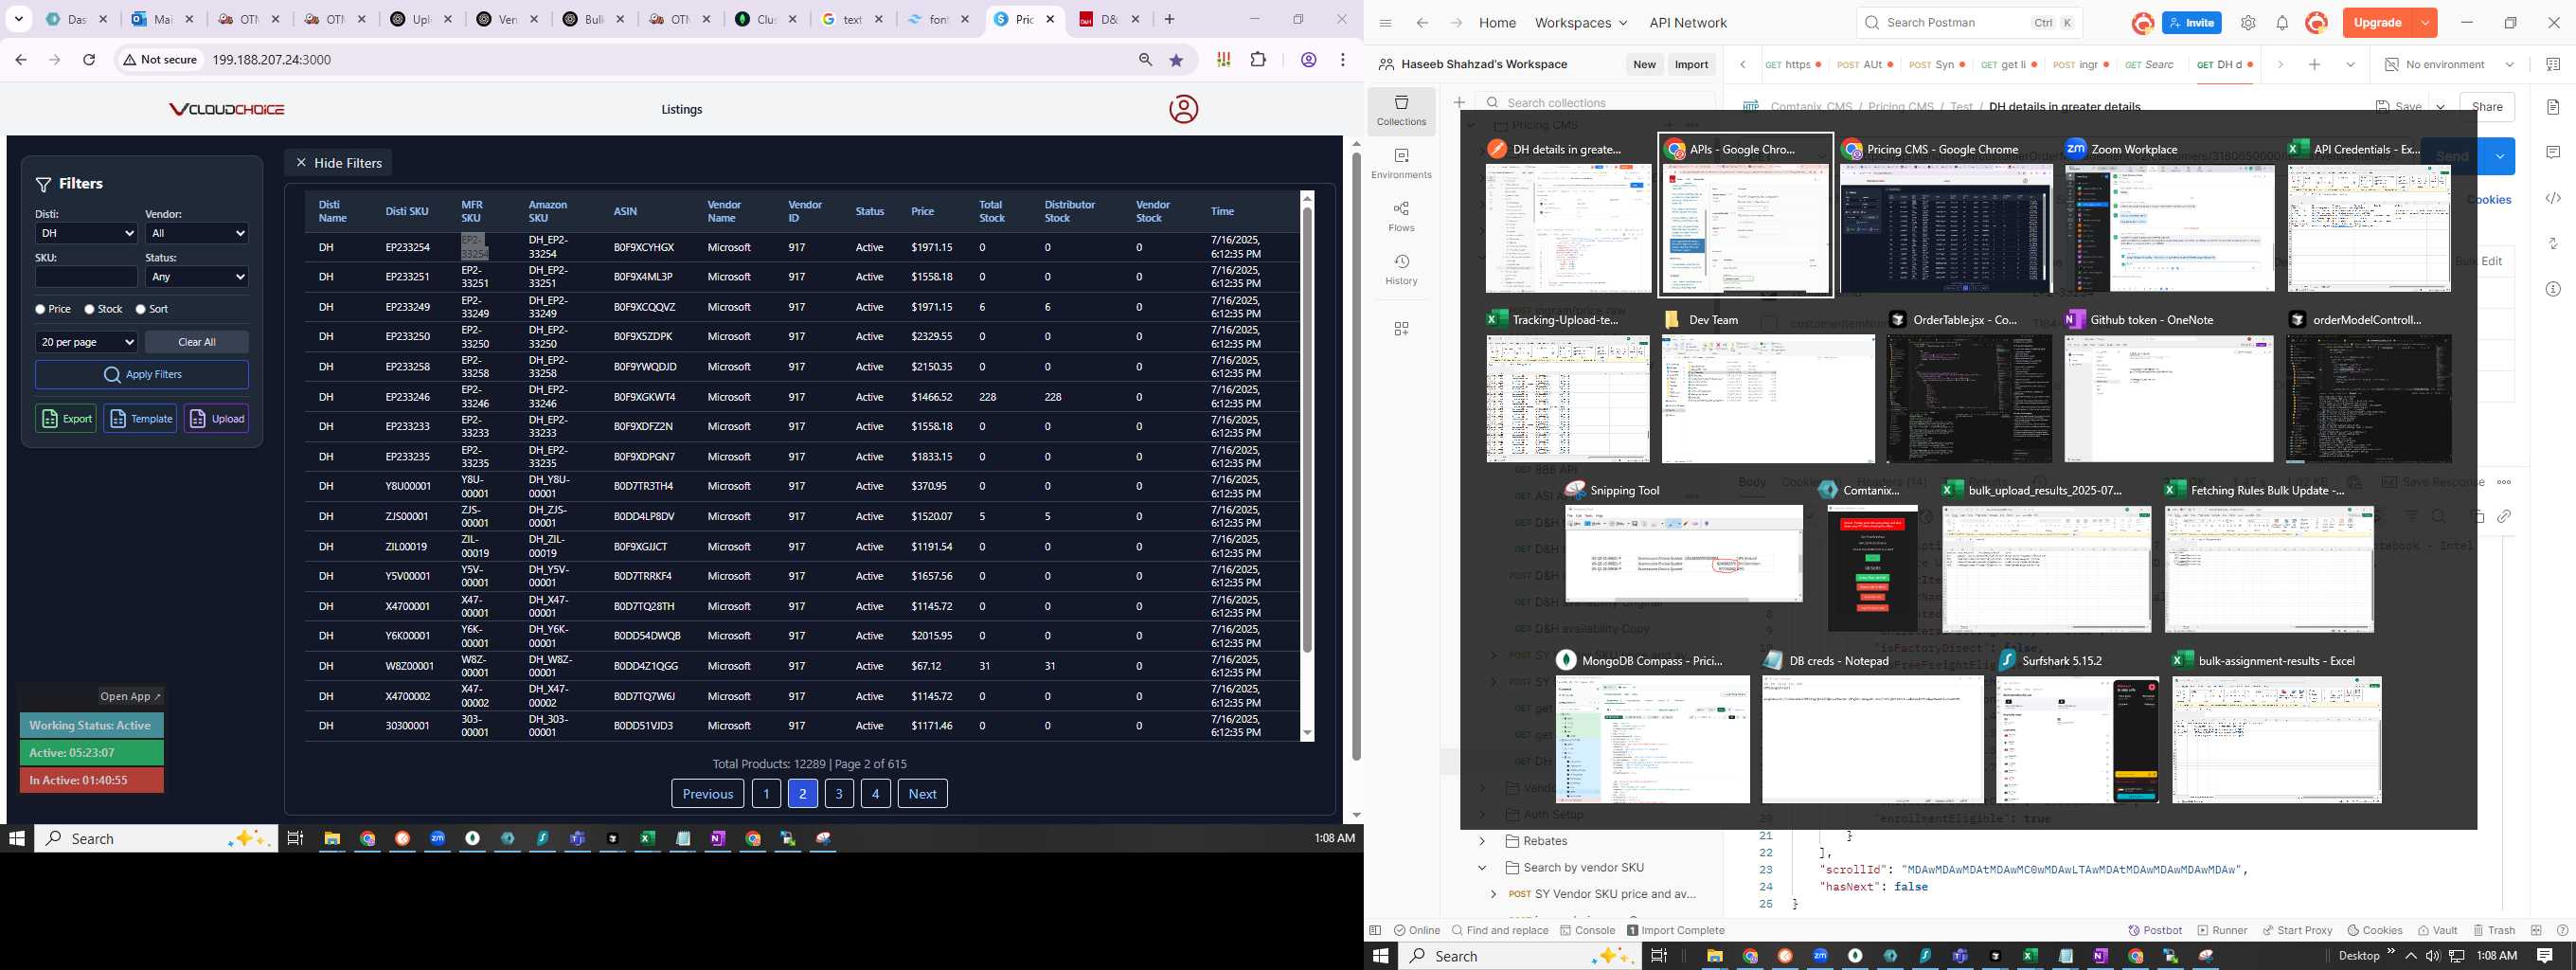Open the No environment dropdown in Postman
Image resolution: width=2576 pixels, height=970 pixels.
click(2449, 64)
